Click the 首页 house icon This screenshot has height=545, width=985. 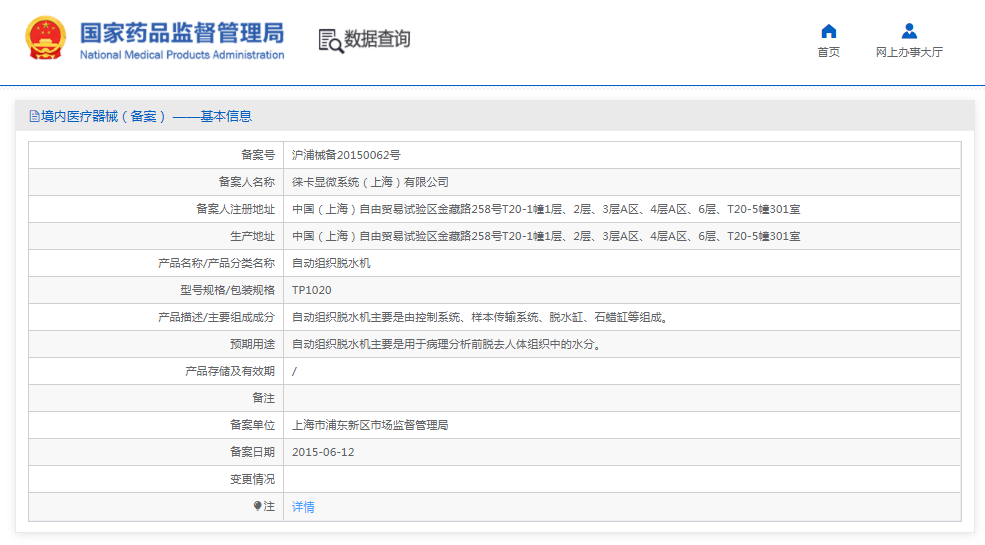(828, 31)
